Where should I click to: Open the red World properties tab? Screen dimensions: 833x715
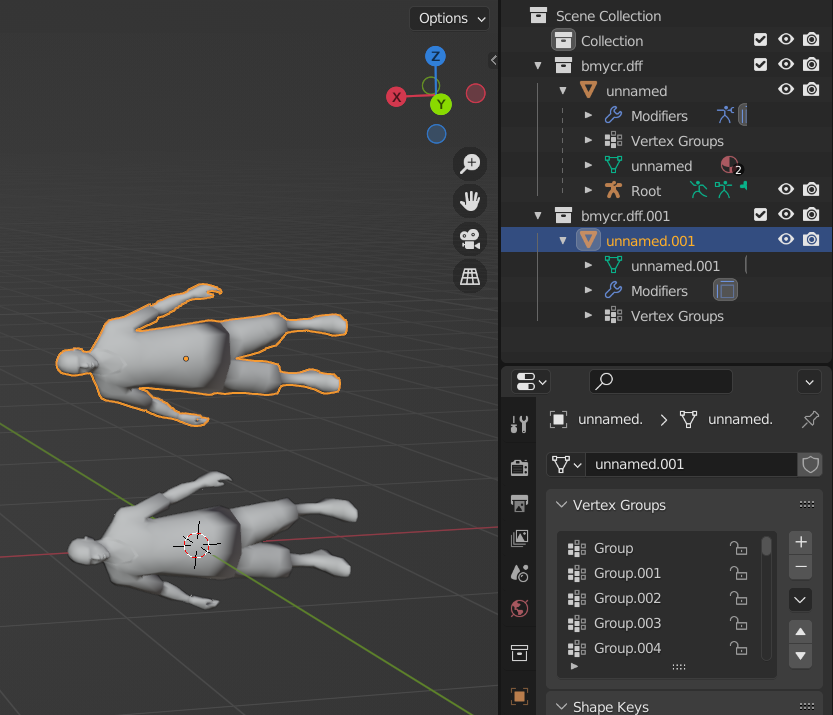[x=519, y=608]
